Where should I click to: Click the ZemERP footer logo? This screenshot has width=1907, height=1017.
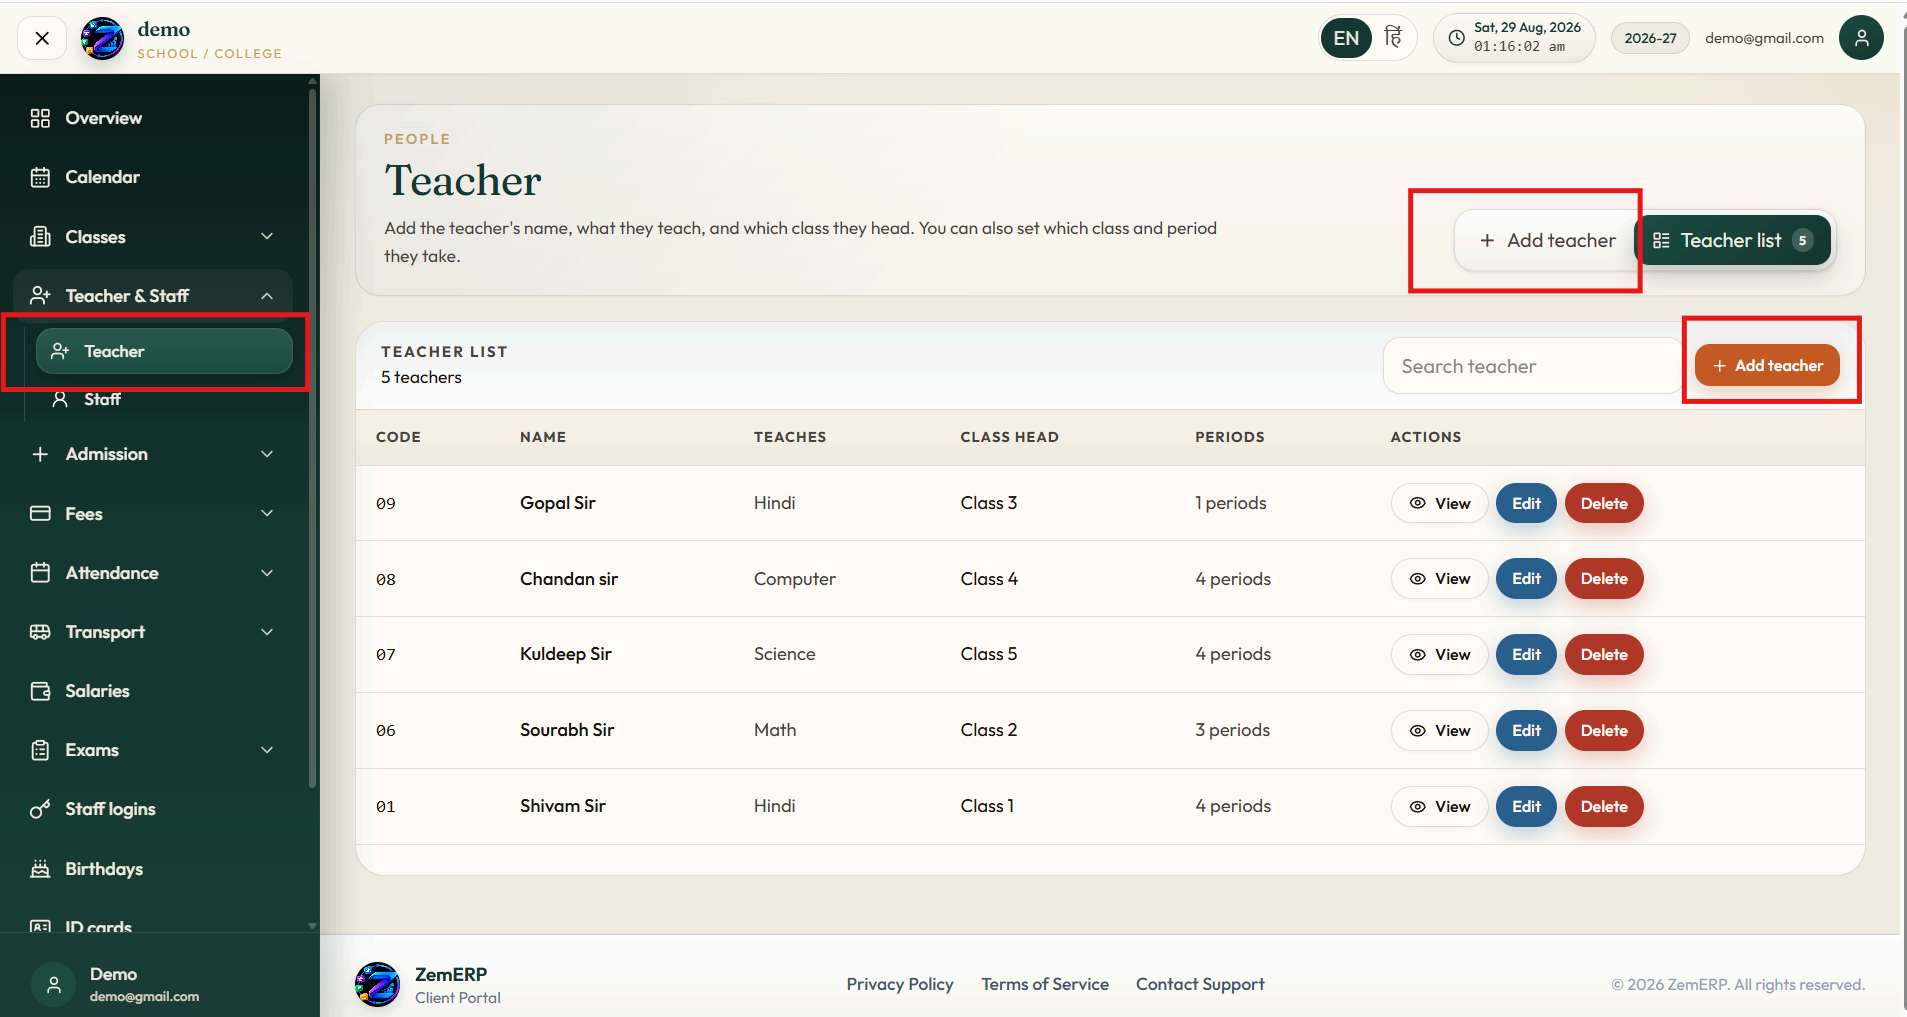coord(377,984)
